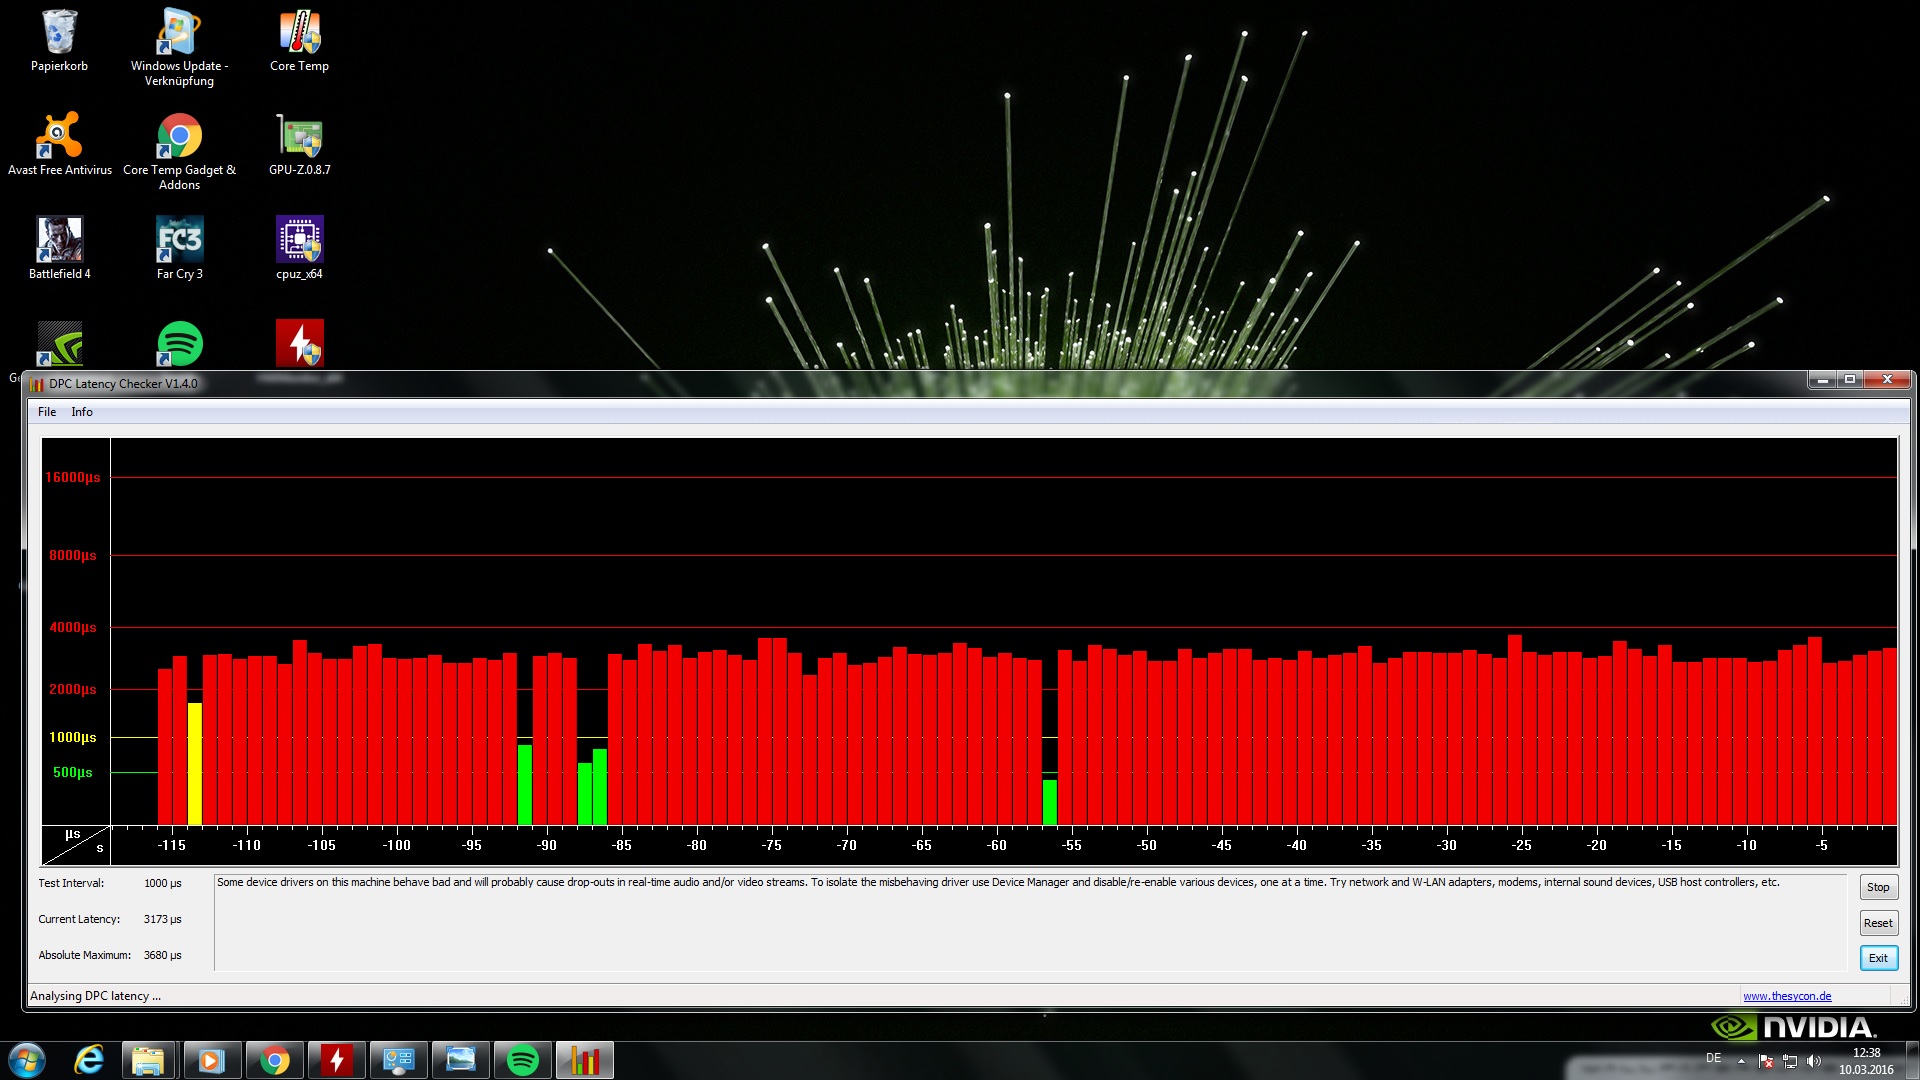The image size is (1920, 1080).
Task: Click Spotify in the taskbar
Action: click(522, 1060)
